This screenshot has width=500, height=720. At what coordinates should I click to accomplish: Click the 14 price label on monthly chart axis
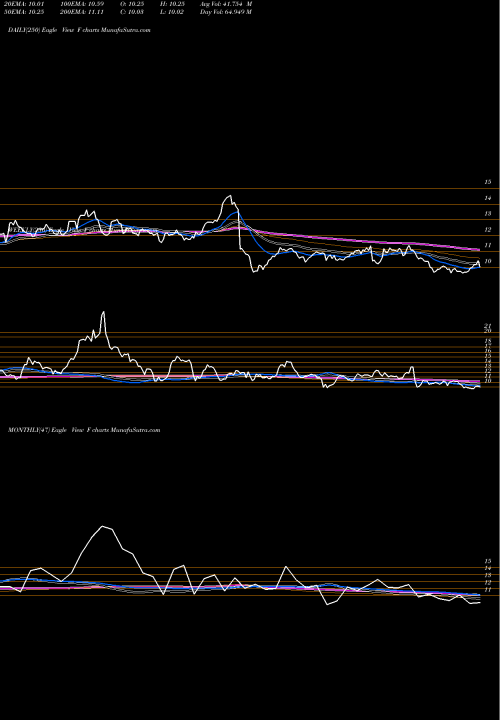pos(488,568)
